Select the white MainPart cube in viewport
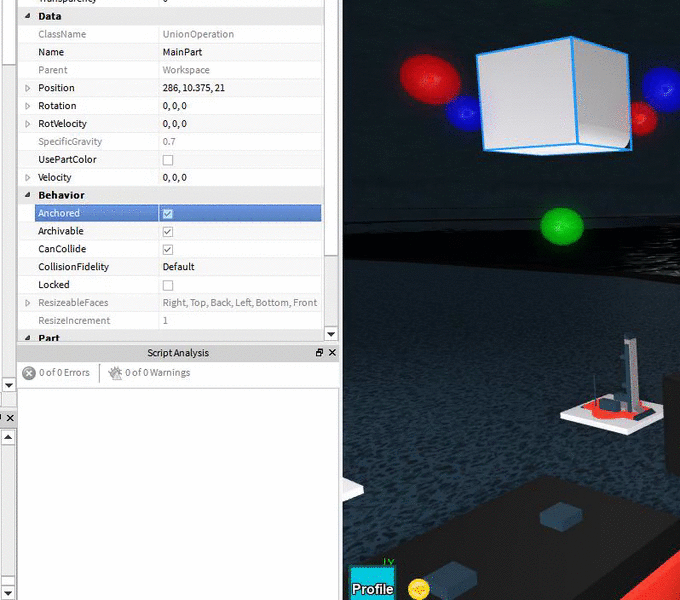The width and height of the screenshot is (680, 600). pyautogui.click(x=554, y=95)
